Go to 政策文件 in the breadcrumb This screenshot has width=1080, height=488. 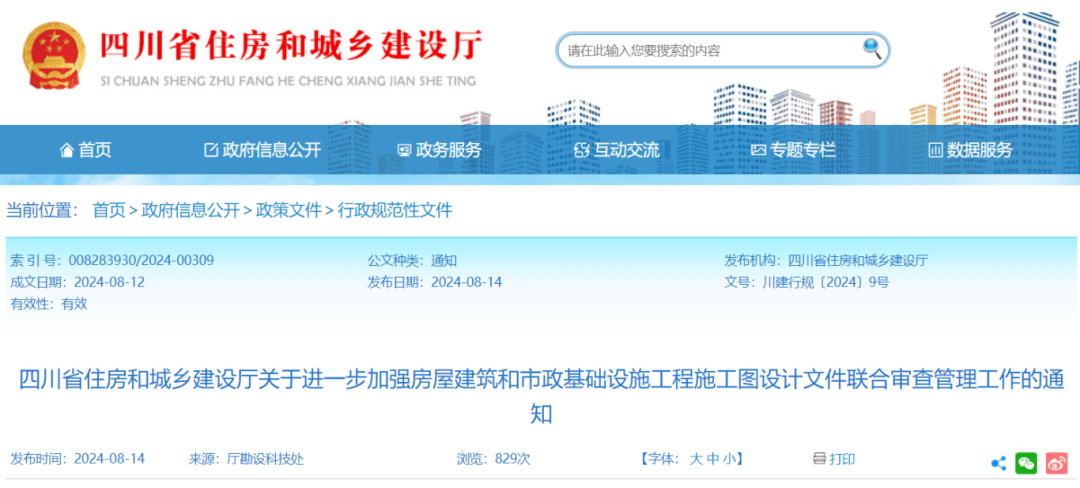click(289, 211)
